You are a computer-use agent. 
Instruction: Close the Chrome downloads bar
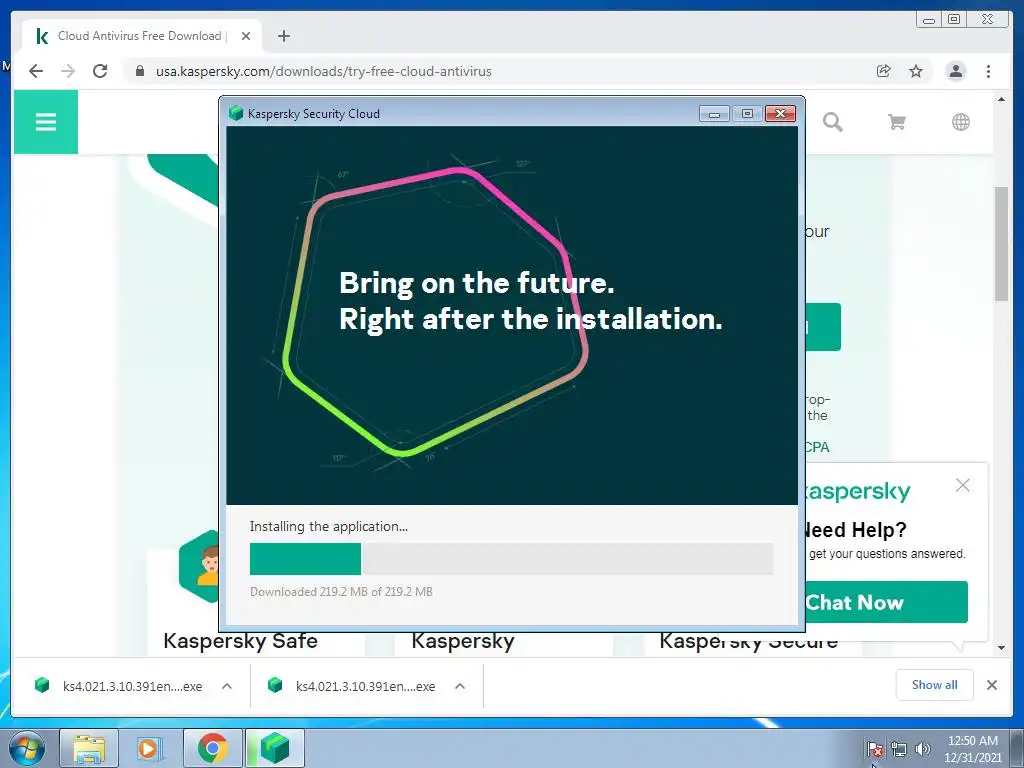tap(991, 685)
